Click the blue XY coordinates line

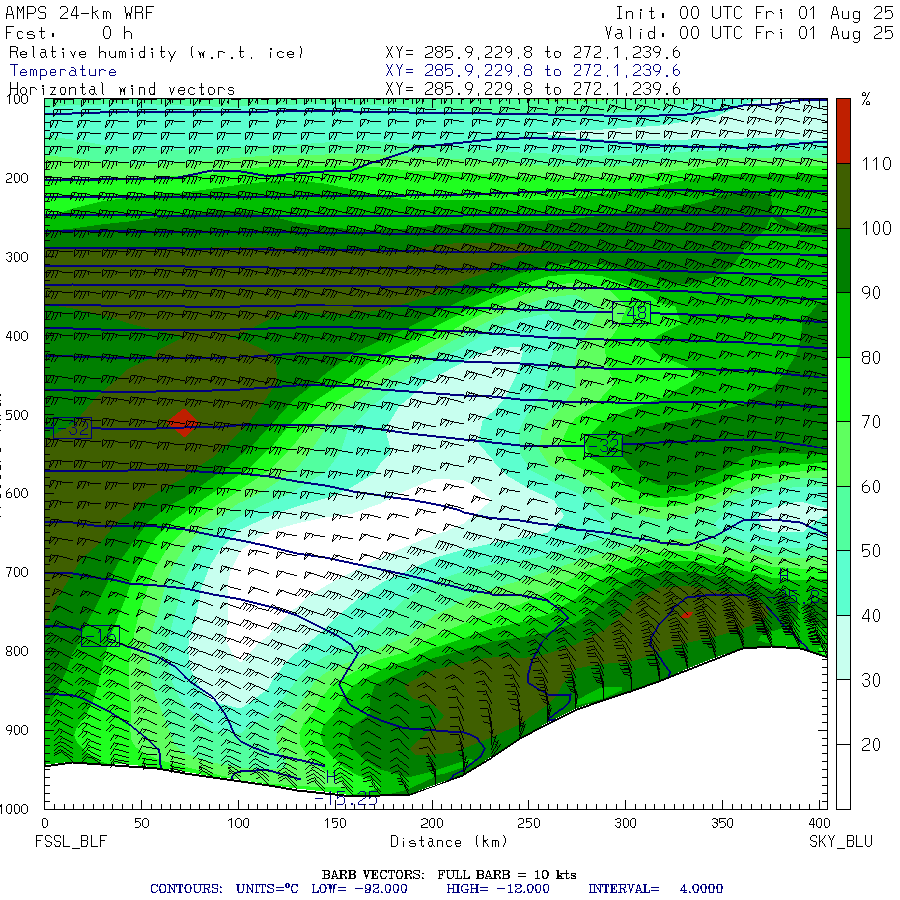(x=533, y=71)
